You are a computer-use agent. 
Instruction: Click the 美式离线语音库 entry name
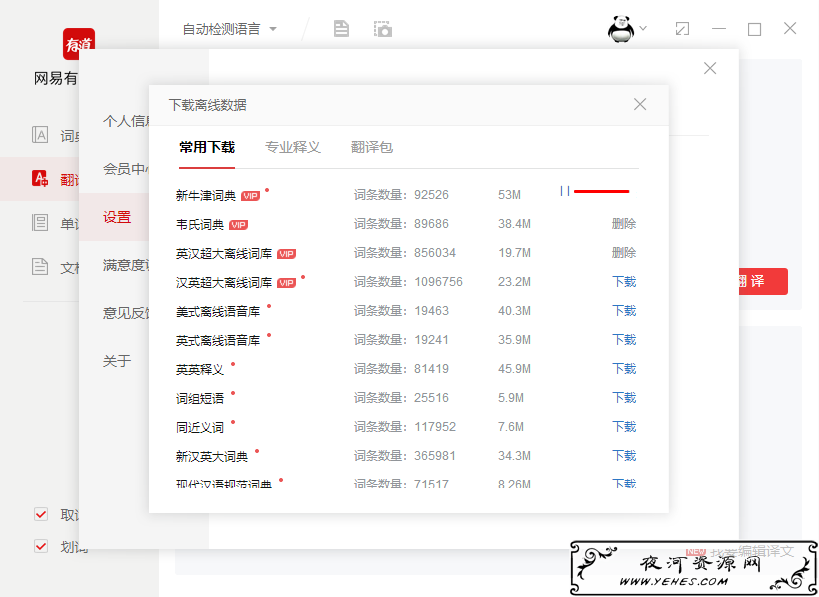click(218, 312)
